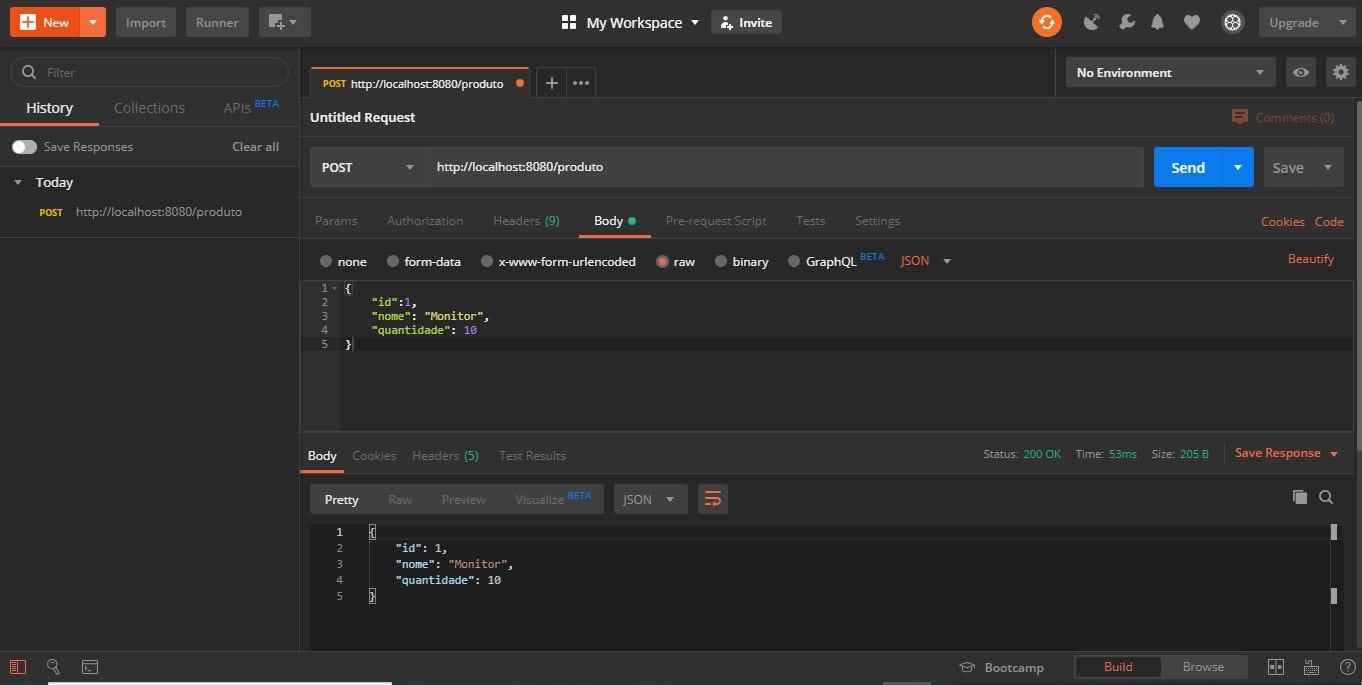This screenshot has width=1362, height=685.
Task: Open the Pre-request Script tab
Action: 716,221
